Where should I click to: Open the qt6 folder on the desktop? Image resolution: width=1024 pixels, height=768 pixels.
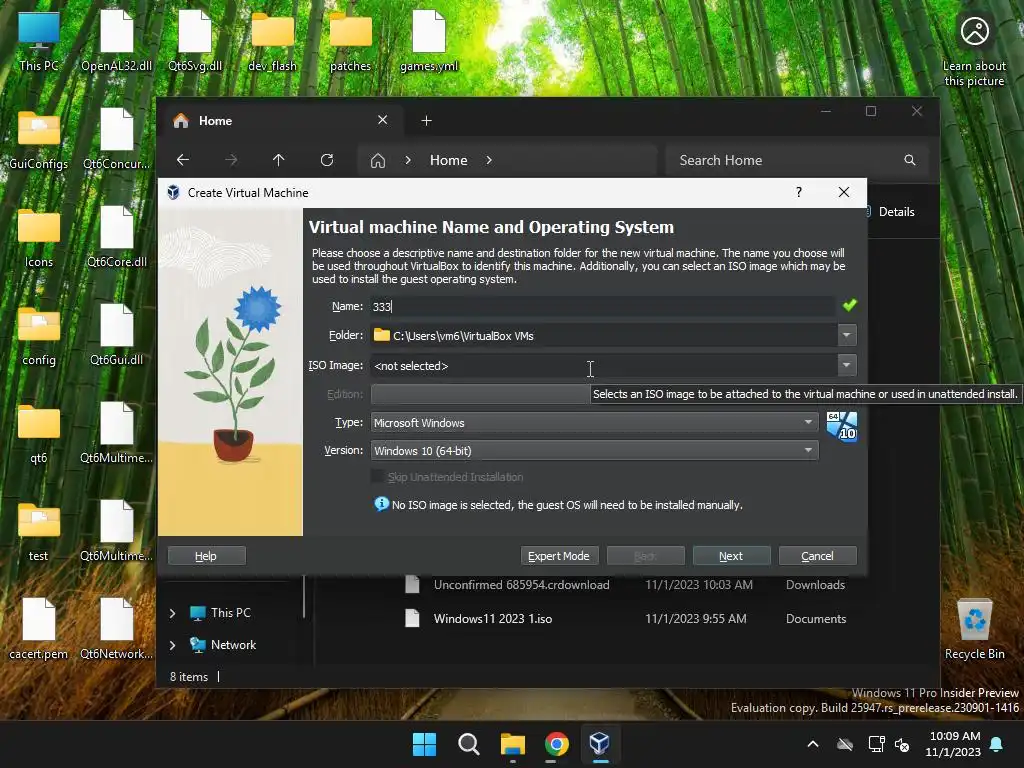coord(39,433)
